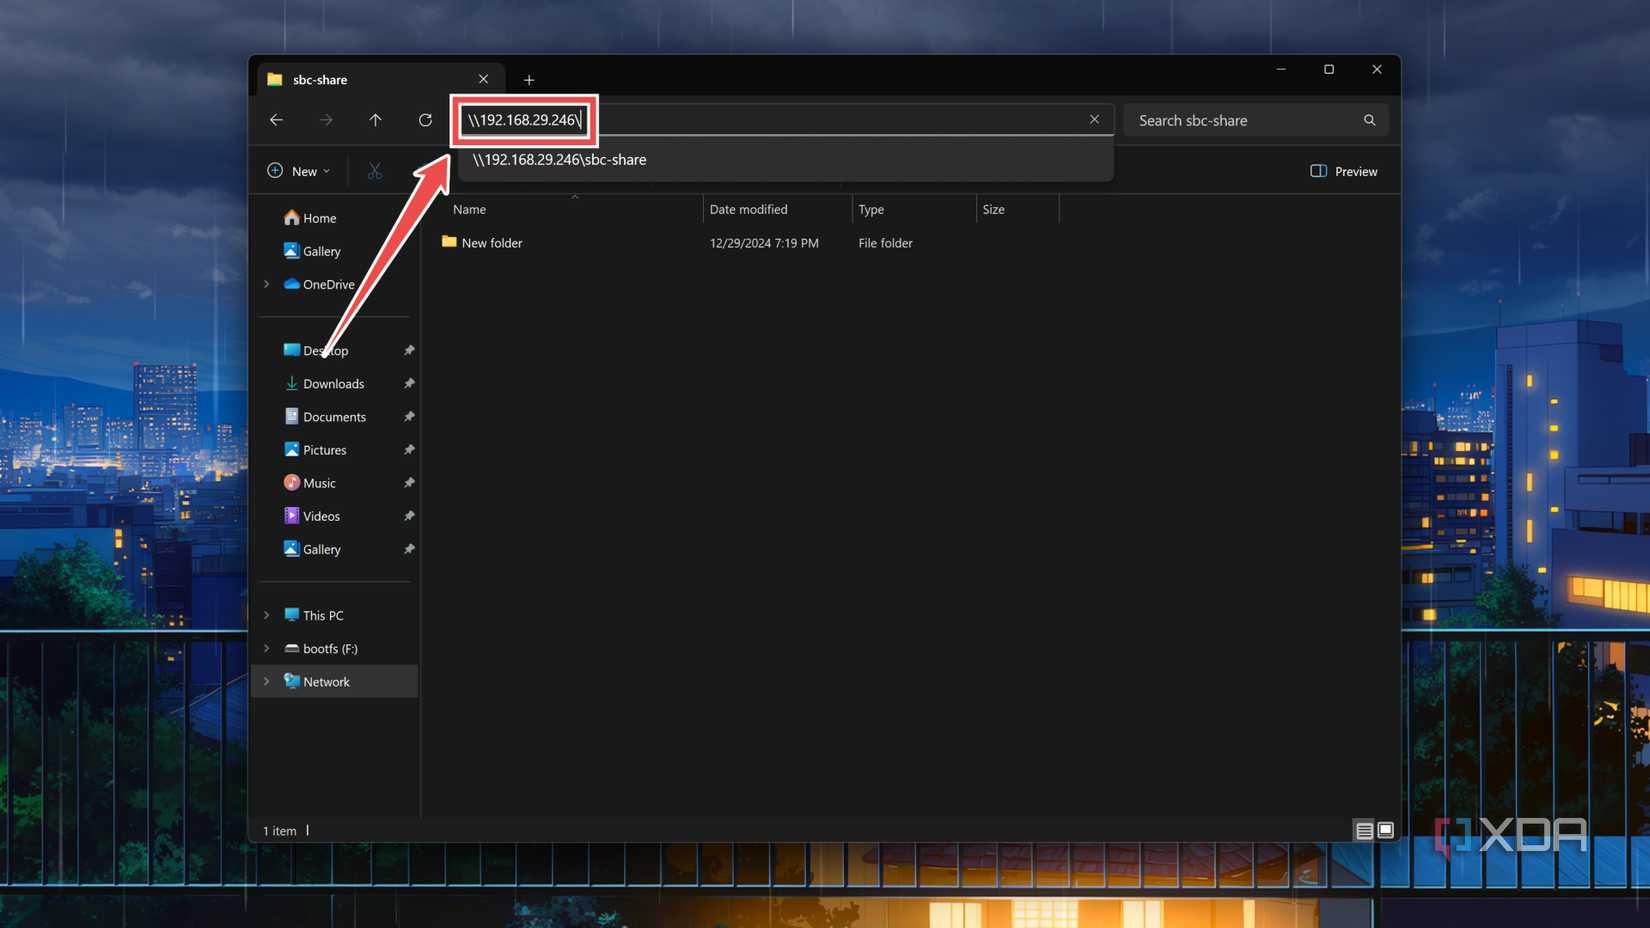Unpin Desktop from Quick access
Screen dimensions: 1650x928
click(x=408, y=351)
